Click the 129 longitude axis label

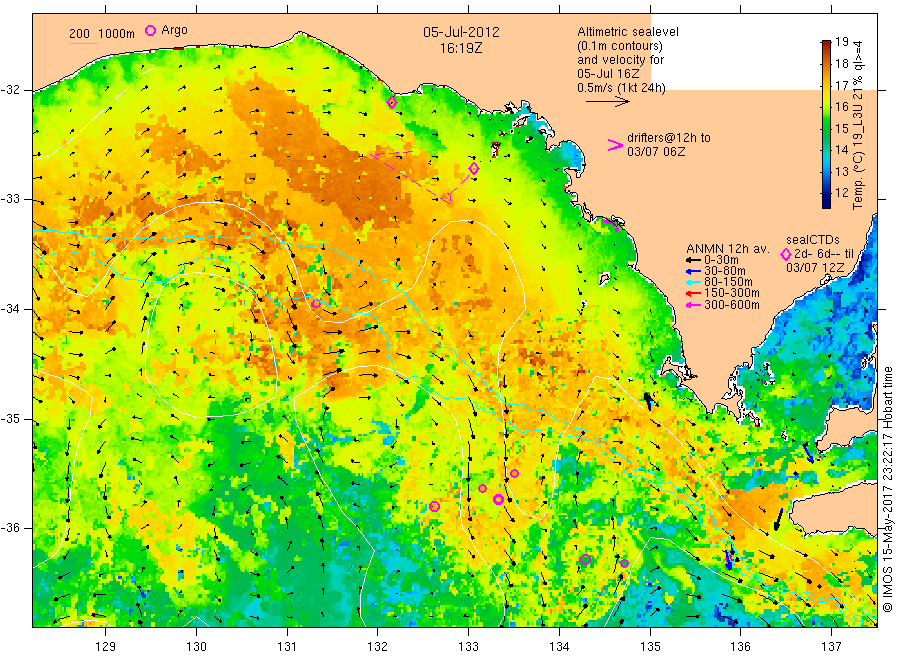106,647
